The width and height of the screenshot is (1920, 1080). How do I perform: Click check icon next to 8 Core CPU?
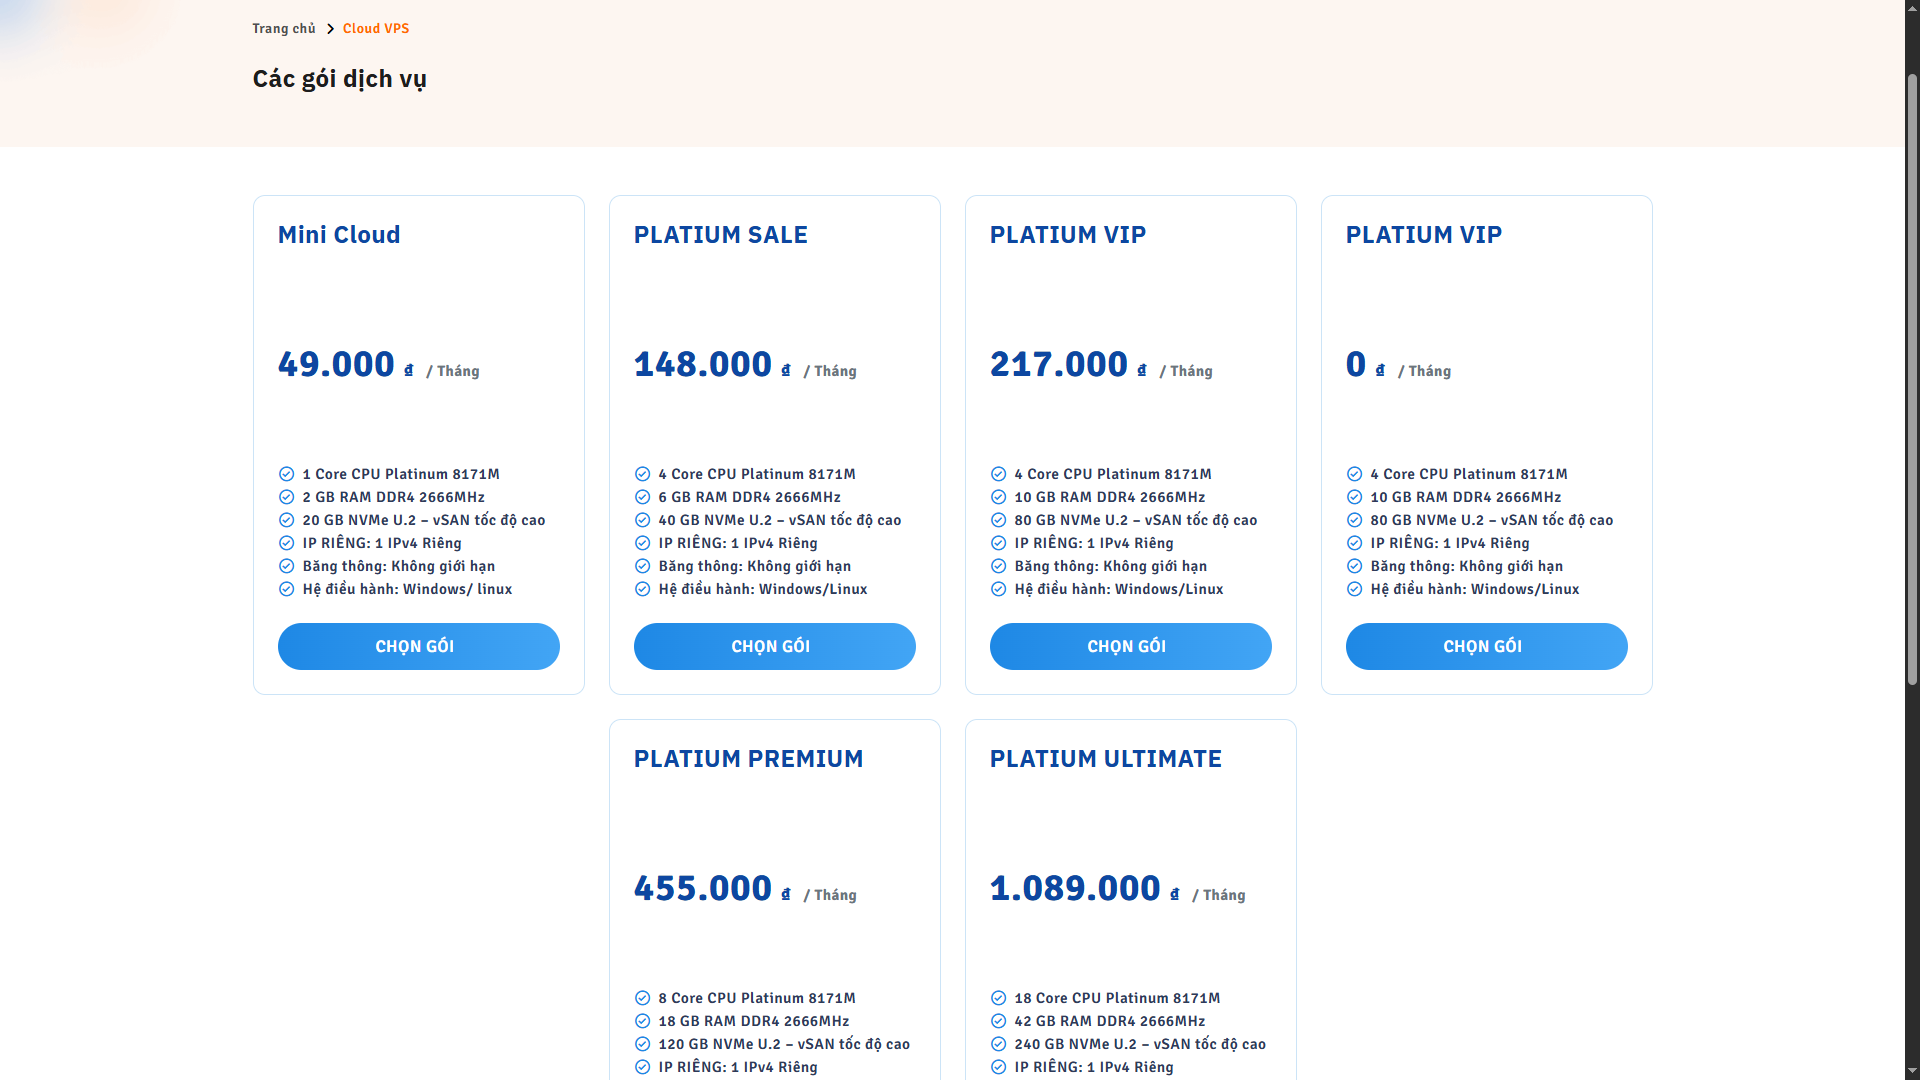(642, 998)
